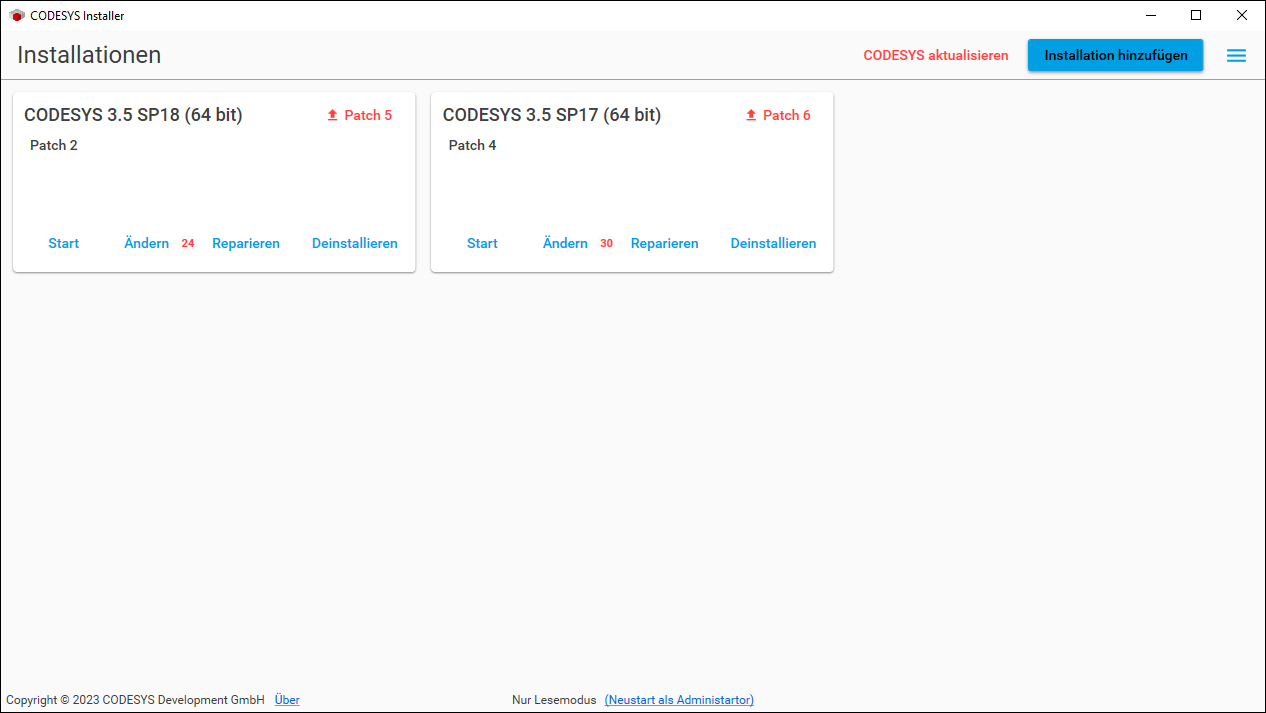Click the red 30 badge on SP17
1266x713 pixels.
607,243
